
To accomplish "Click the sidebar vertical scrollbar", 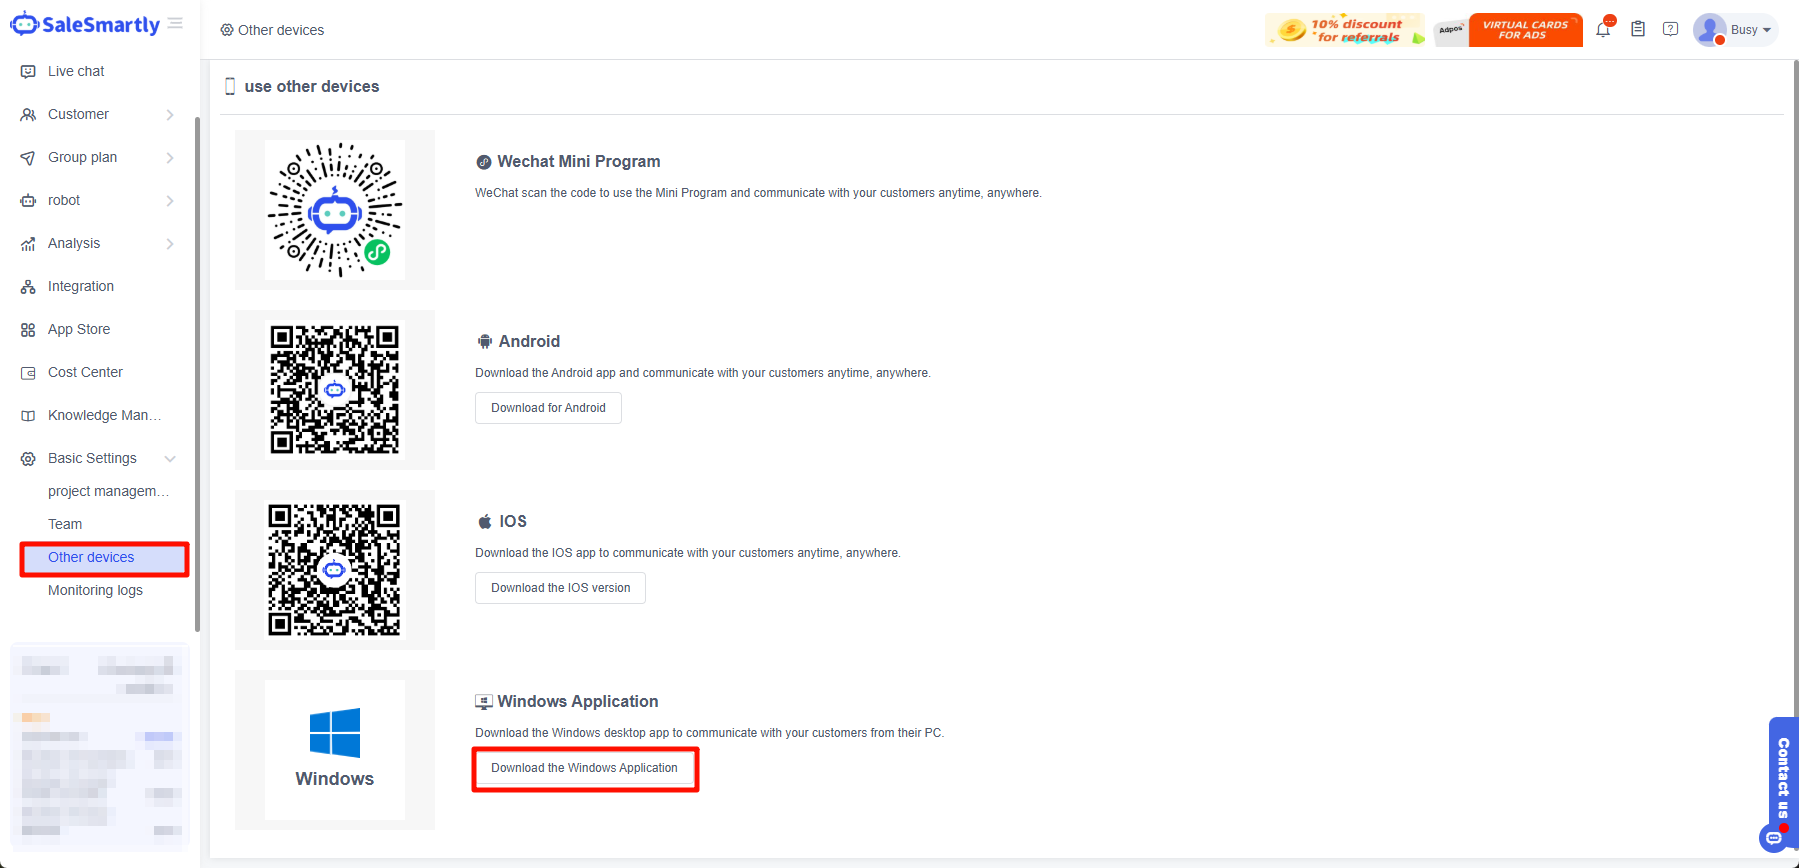I will (197, 375).
